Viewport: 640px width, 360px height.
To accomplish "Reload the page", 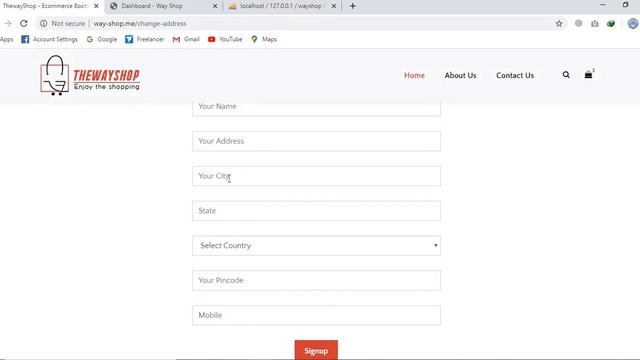I will (24, 24).
